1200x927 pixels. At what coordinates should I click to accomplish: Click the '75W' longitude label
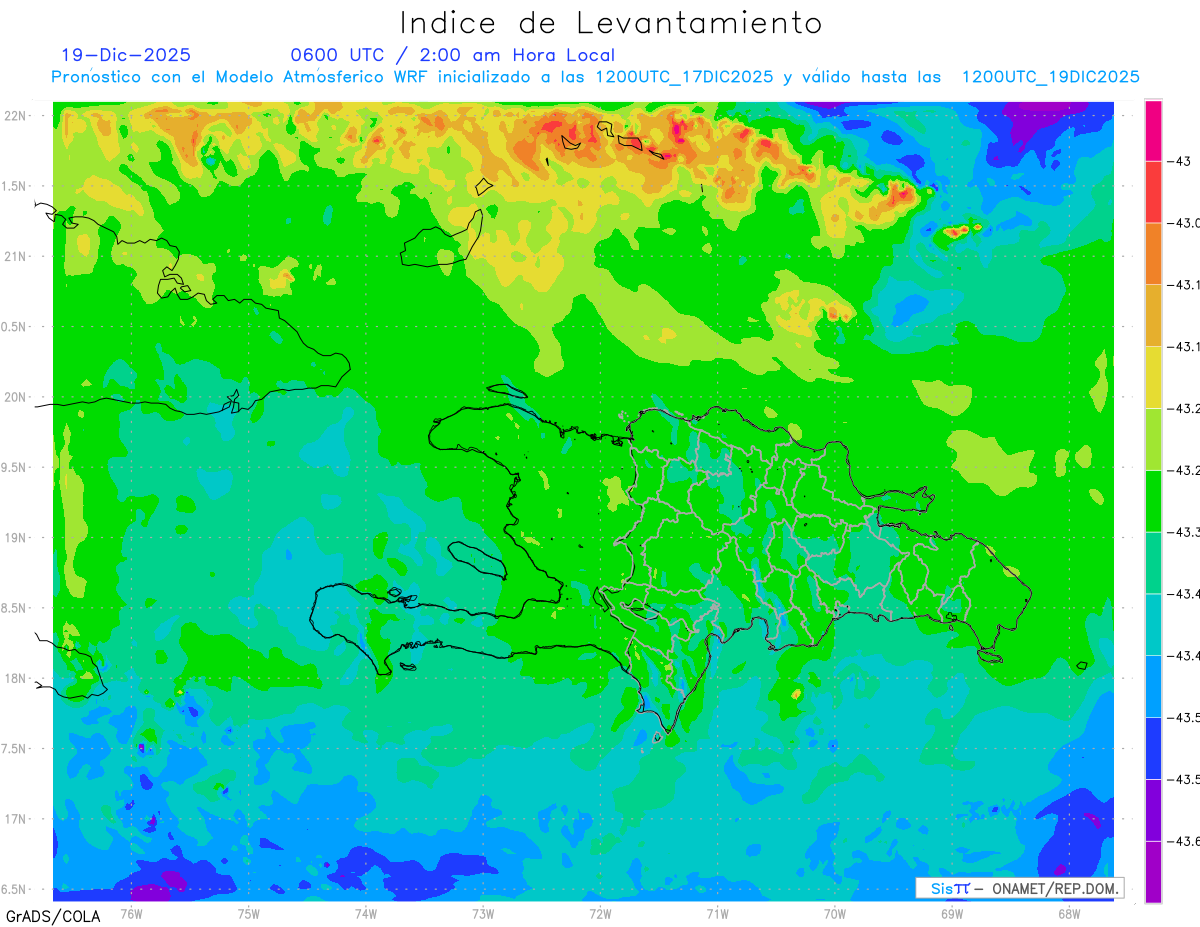[x=248, y=912]
